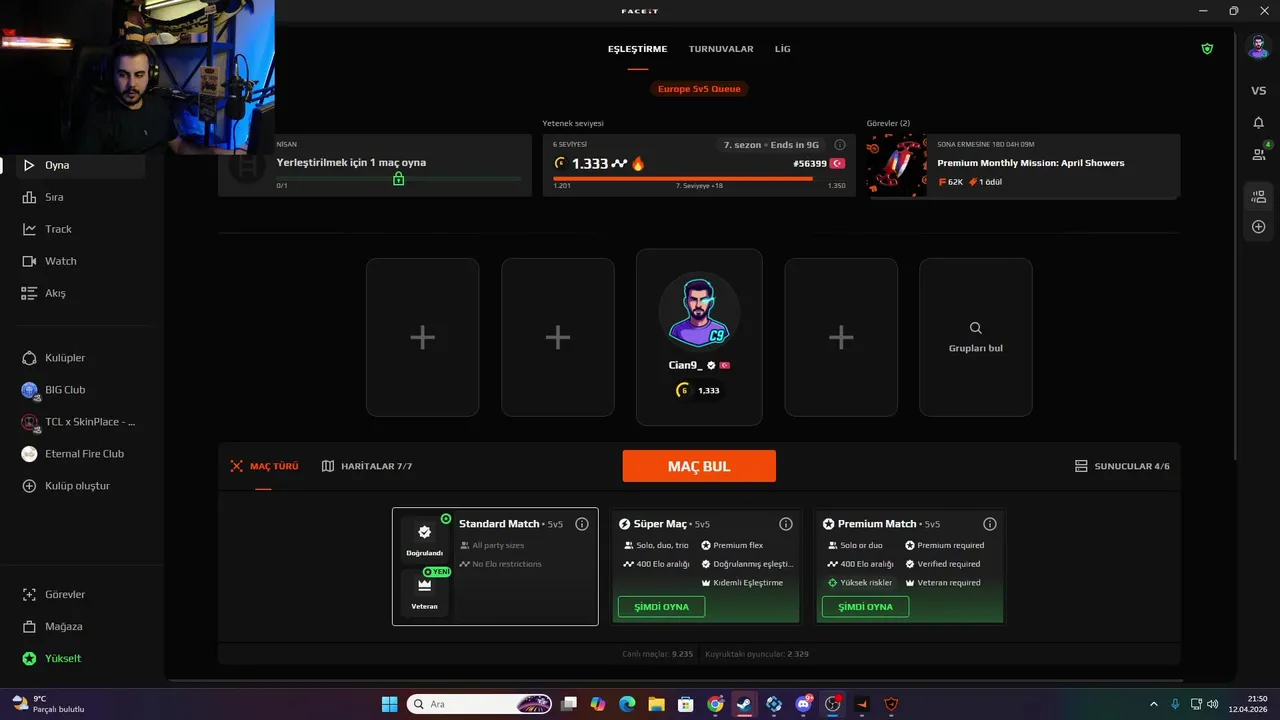This screenshot has height=720, width=1280.
Task: Click the green Yükselt upgrade icon
Action: pyautogui.click(x=29, y=658)
